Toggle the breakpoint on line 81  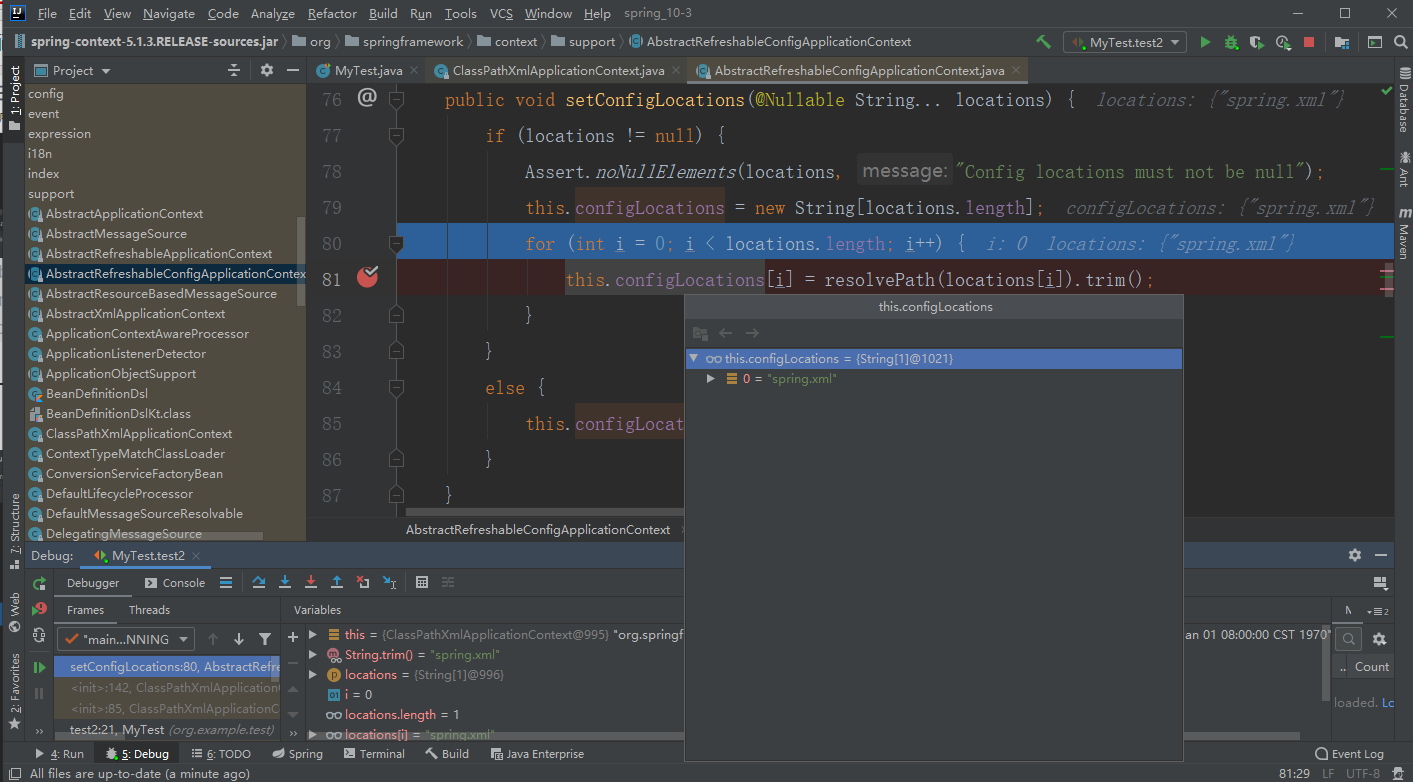pos(367,278)
